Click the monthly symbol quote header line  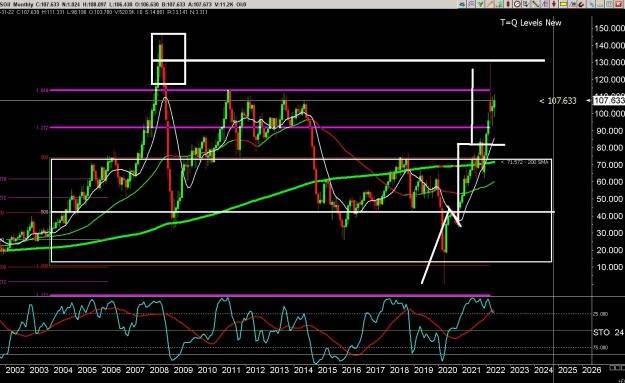coord(124,4)
